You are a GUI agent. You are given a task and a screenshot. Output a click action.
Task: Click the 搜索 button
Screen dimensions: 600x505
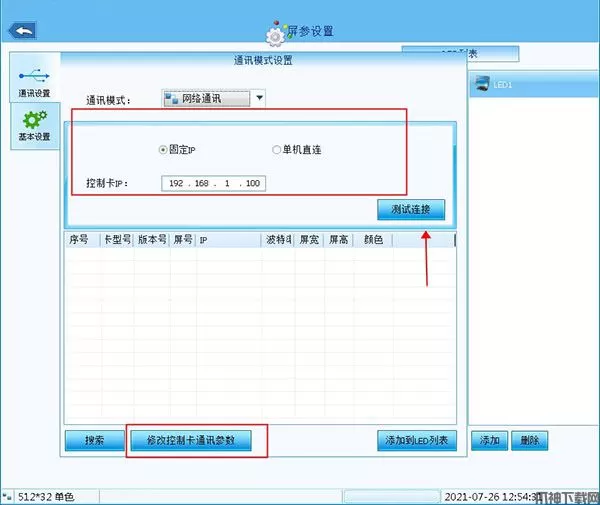95,441
